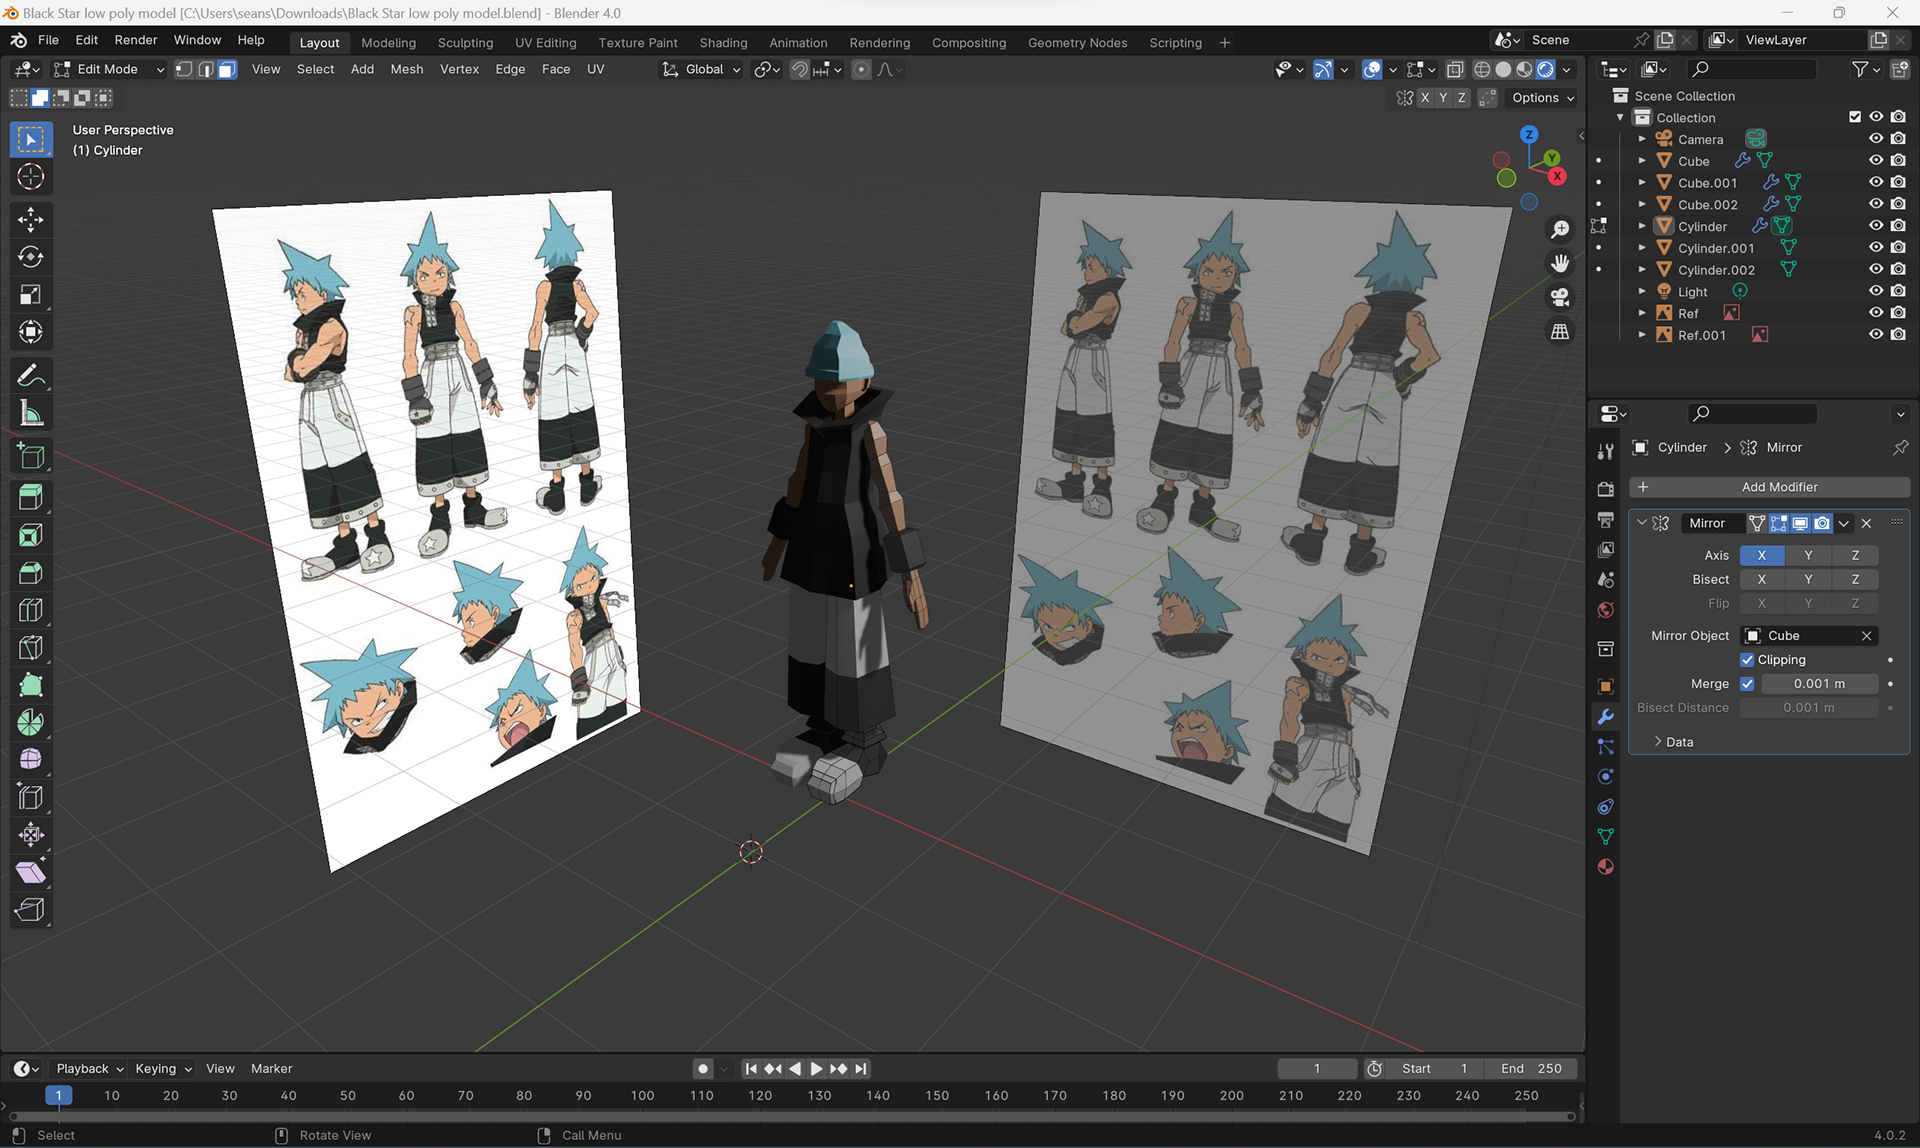Select the Move tool
Viewport: 1920px width, 1148px height.
pyautogui.click(x=31, y=220)
